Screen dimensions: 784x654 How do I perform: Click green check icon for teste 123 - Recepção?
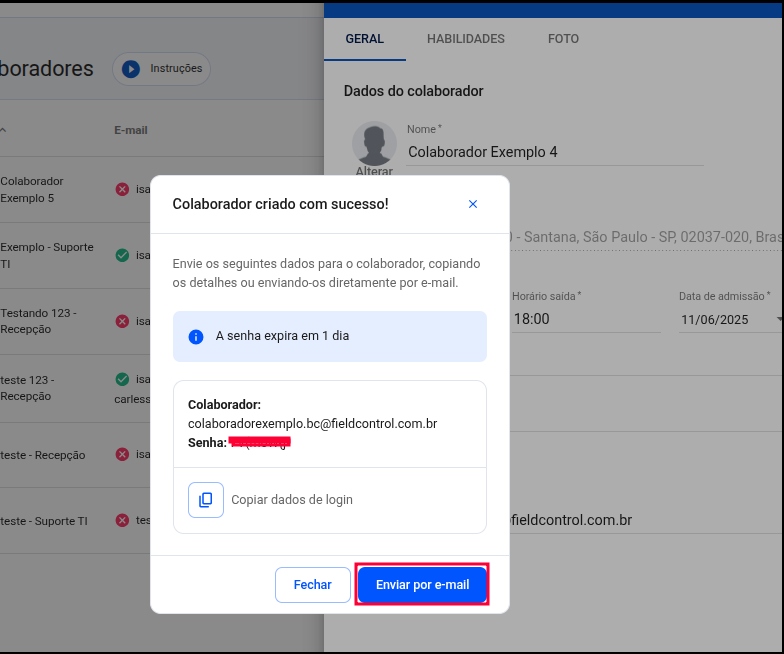click(x=122, y=379)
